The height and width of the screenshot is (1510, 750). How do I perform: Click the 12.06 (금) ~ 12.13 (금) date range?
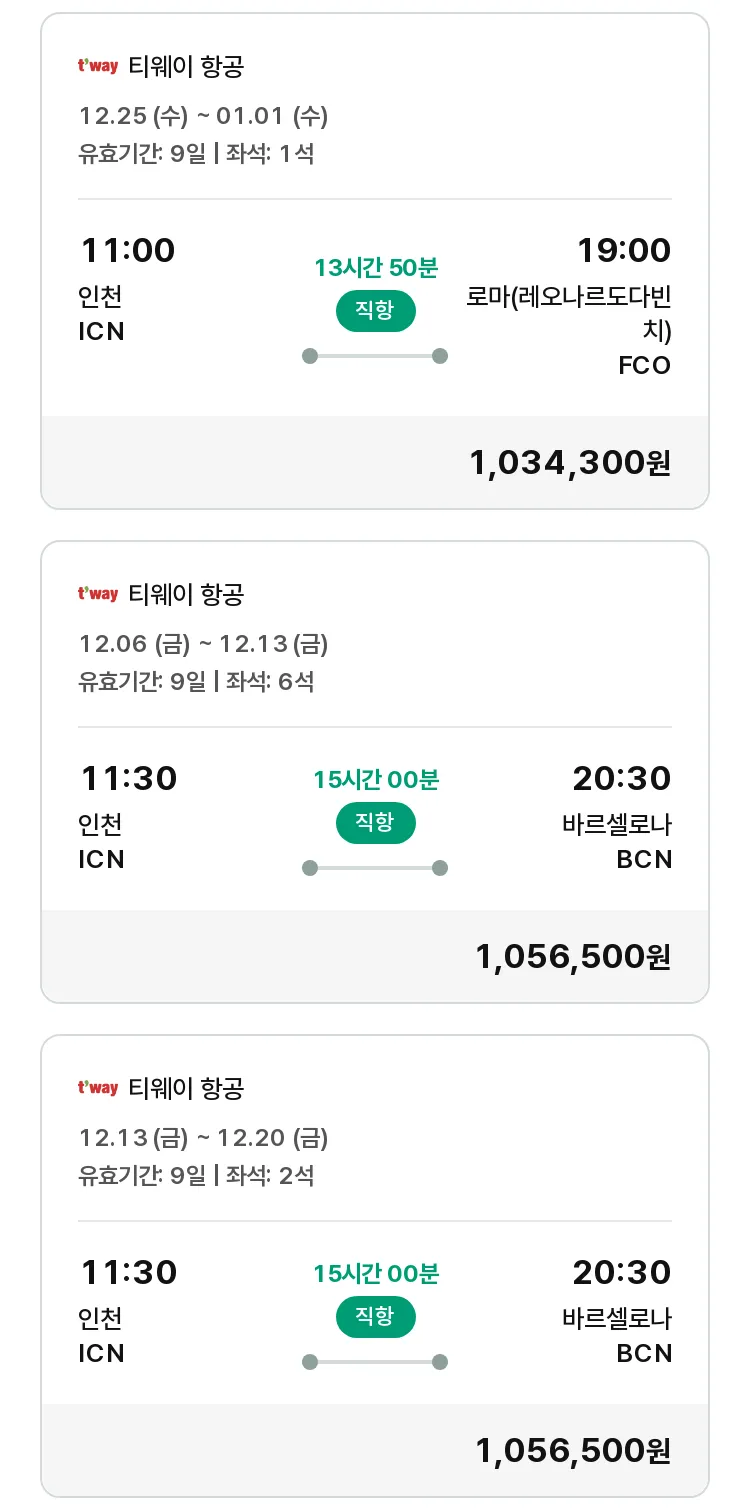[x=203, y=645]
